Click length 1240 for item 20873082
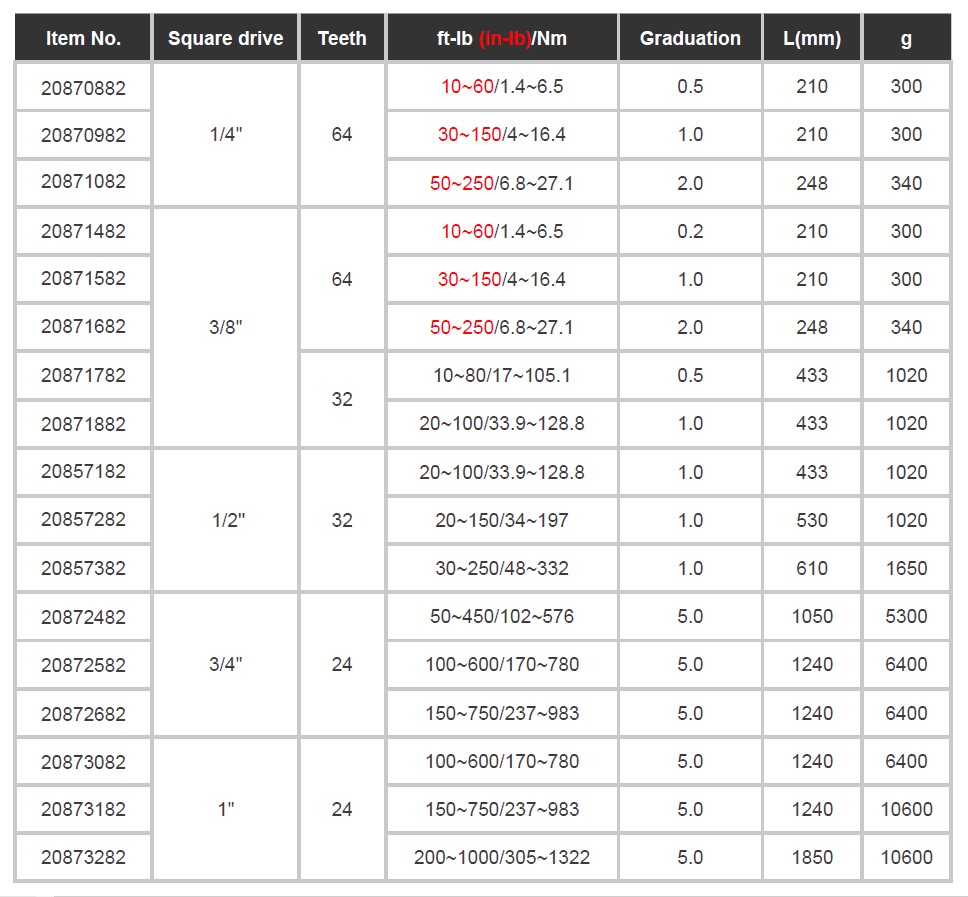 (812, 761)
